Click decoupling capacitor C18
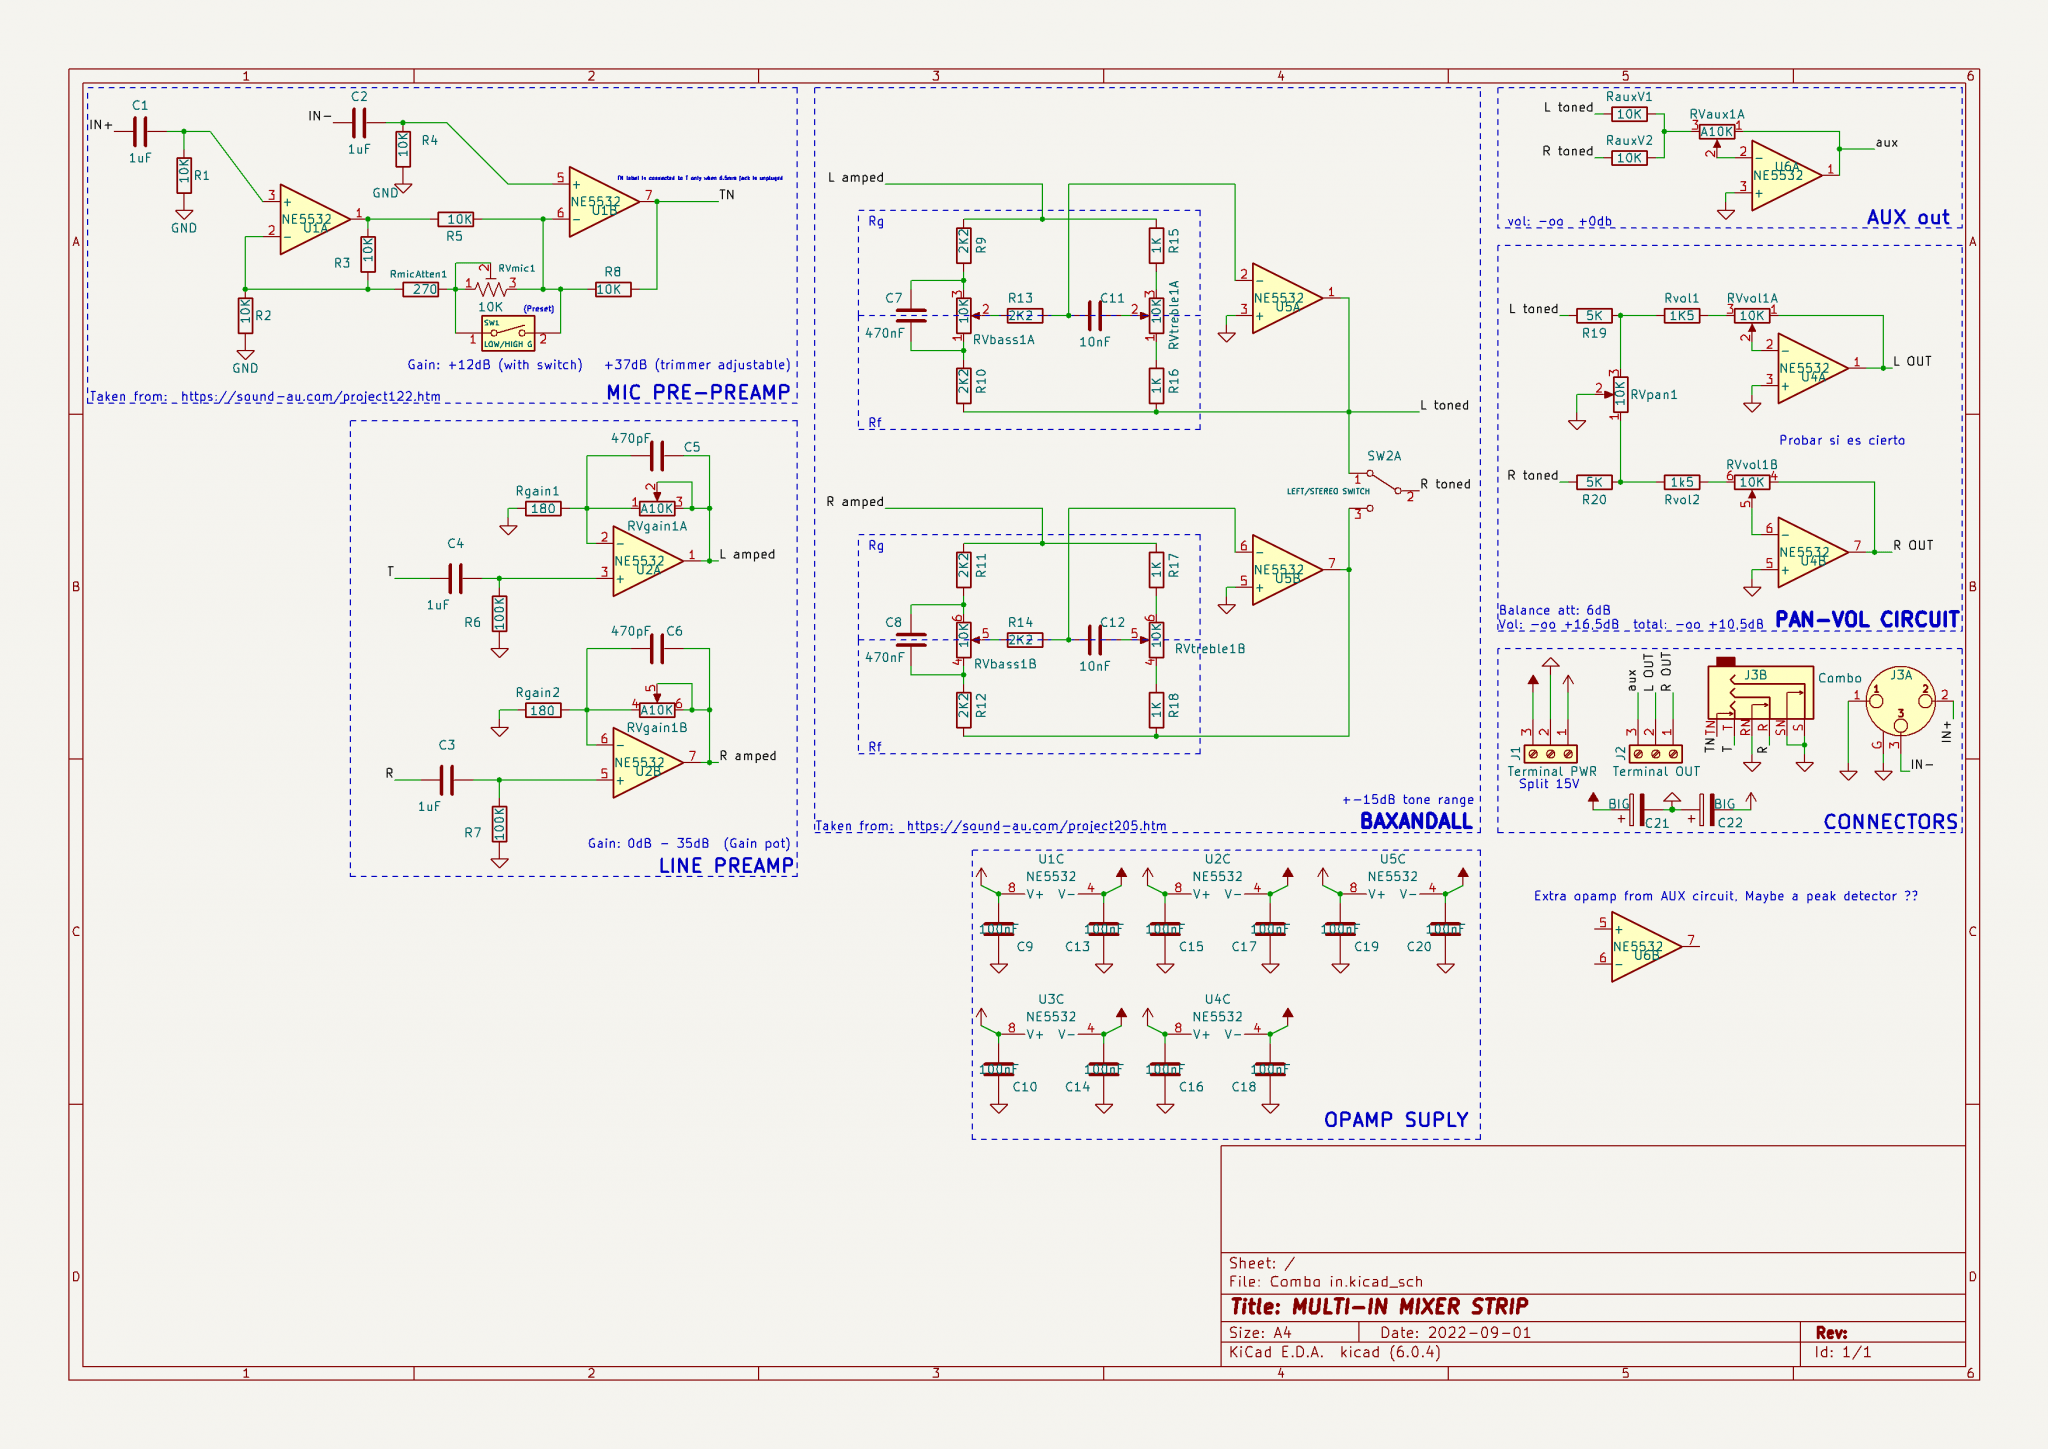Viewport: 2048px width, 1449px height. [1270, 1069]
